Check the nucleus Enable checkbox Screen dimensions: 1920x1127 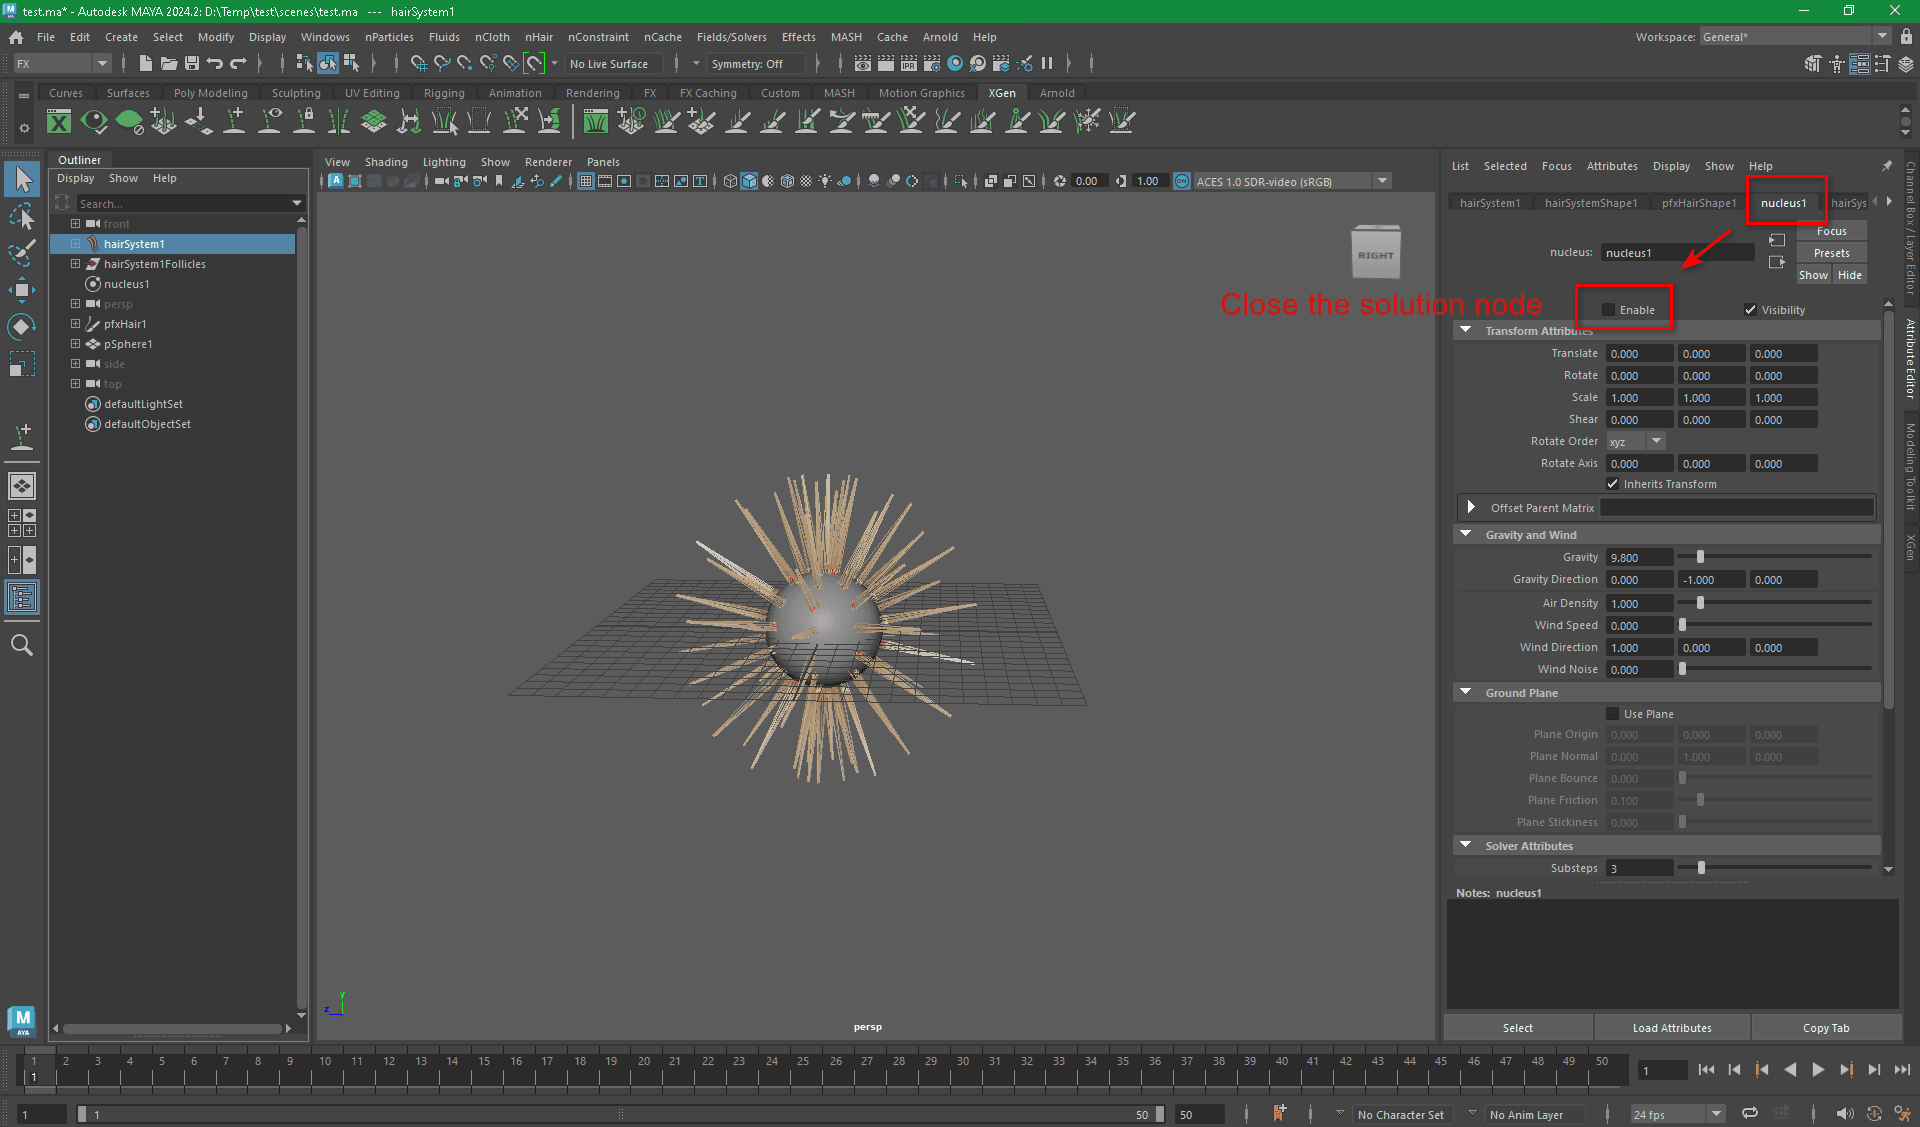pyautogui.click(x=1608, y=310)
